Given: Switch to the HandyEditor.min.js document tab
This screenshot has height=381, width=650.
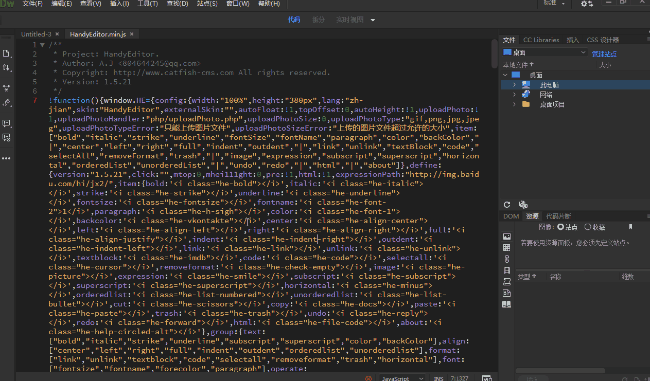Looking at the screenshot, I should click(98, 34).
